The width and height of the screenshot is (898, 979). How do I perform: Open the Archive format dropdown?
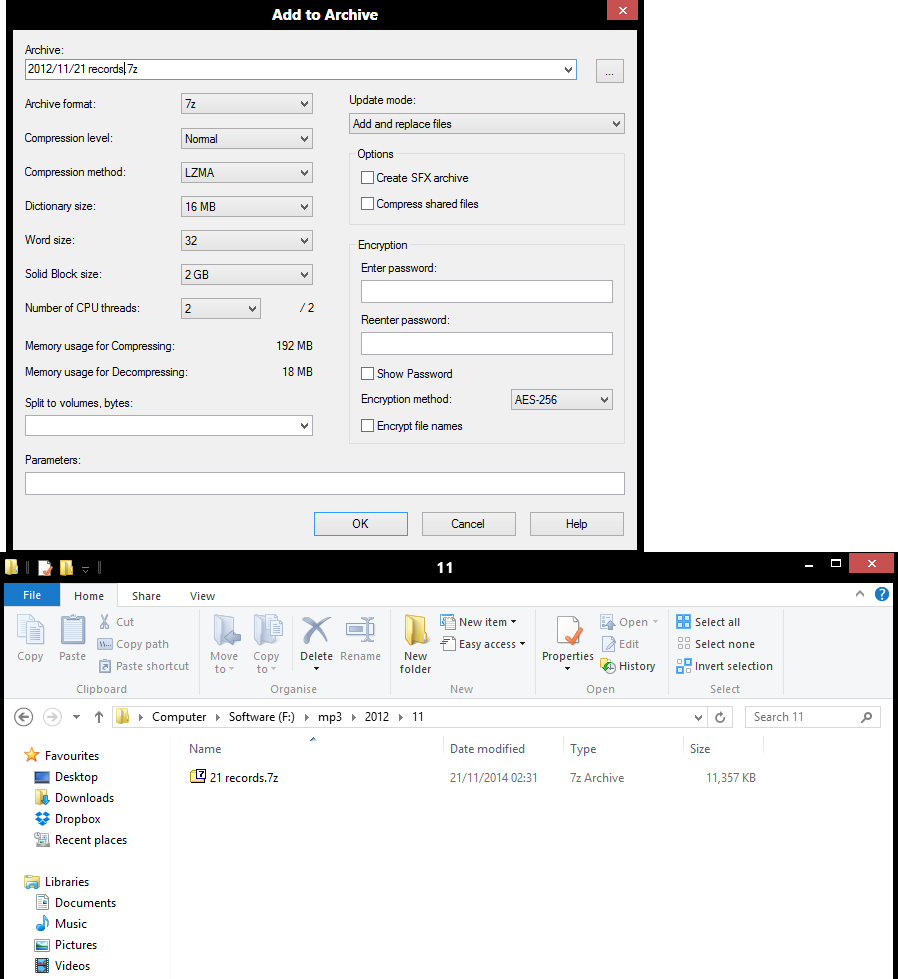(x=247, y=104)
